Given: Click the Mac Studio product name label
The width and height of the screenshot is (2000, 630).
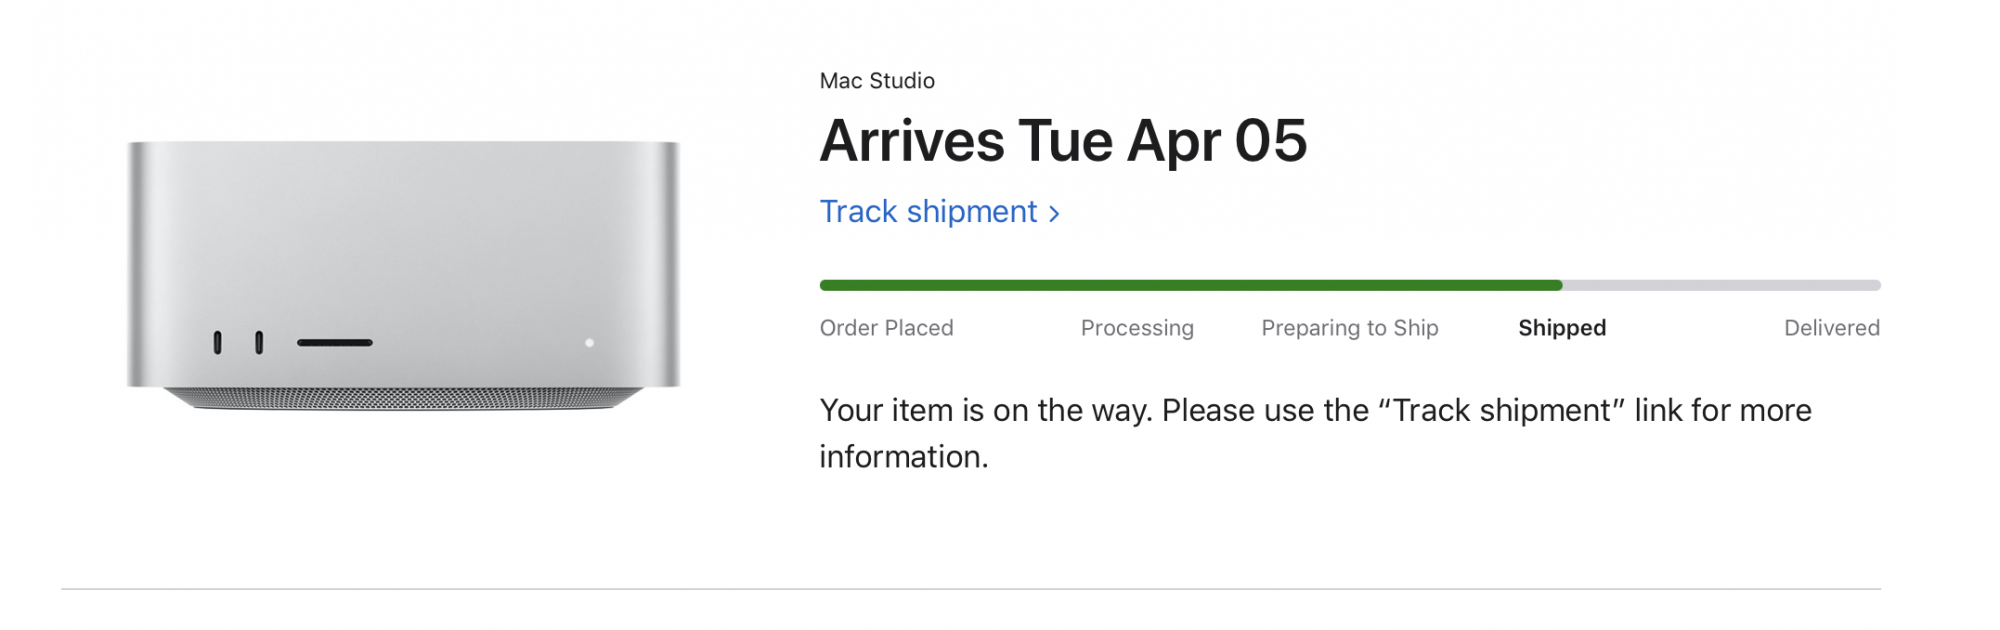Looking at the screenshot, I should pyautogui.click(x=877, y=81).
